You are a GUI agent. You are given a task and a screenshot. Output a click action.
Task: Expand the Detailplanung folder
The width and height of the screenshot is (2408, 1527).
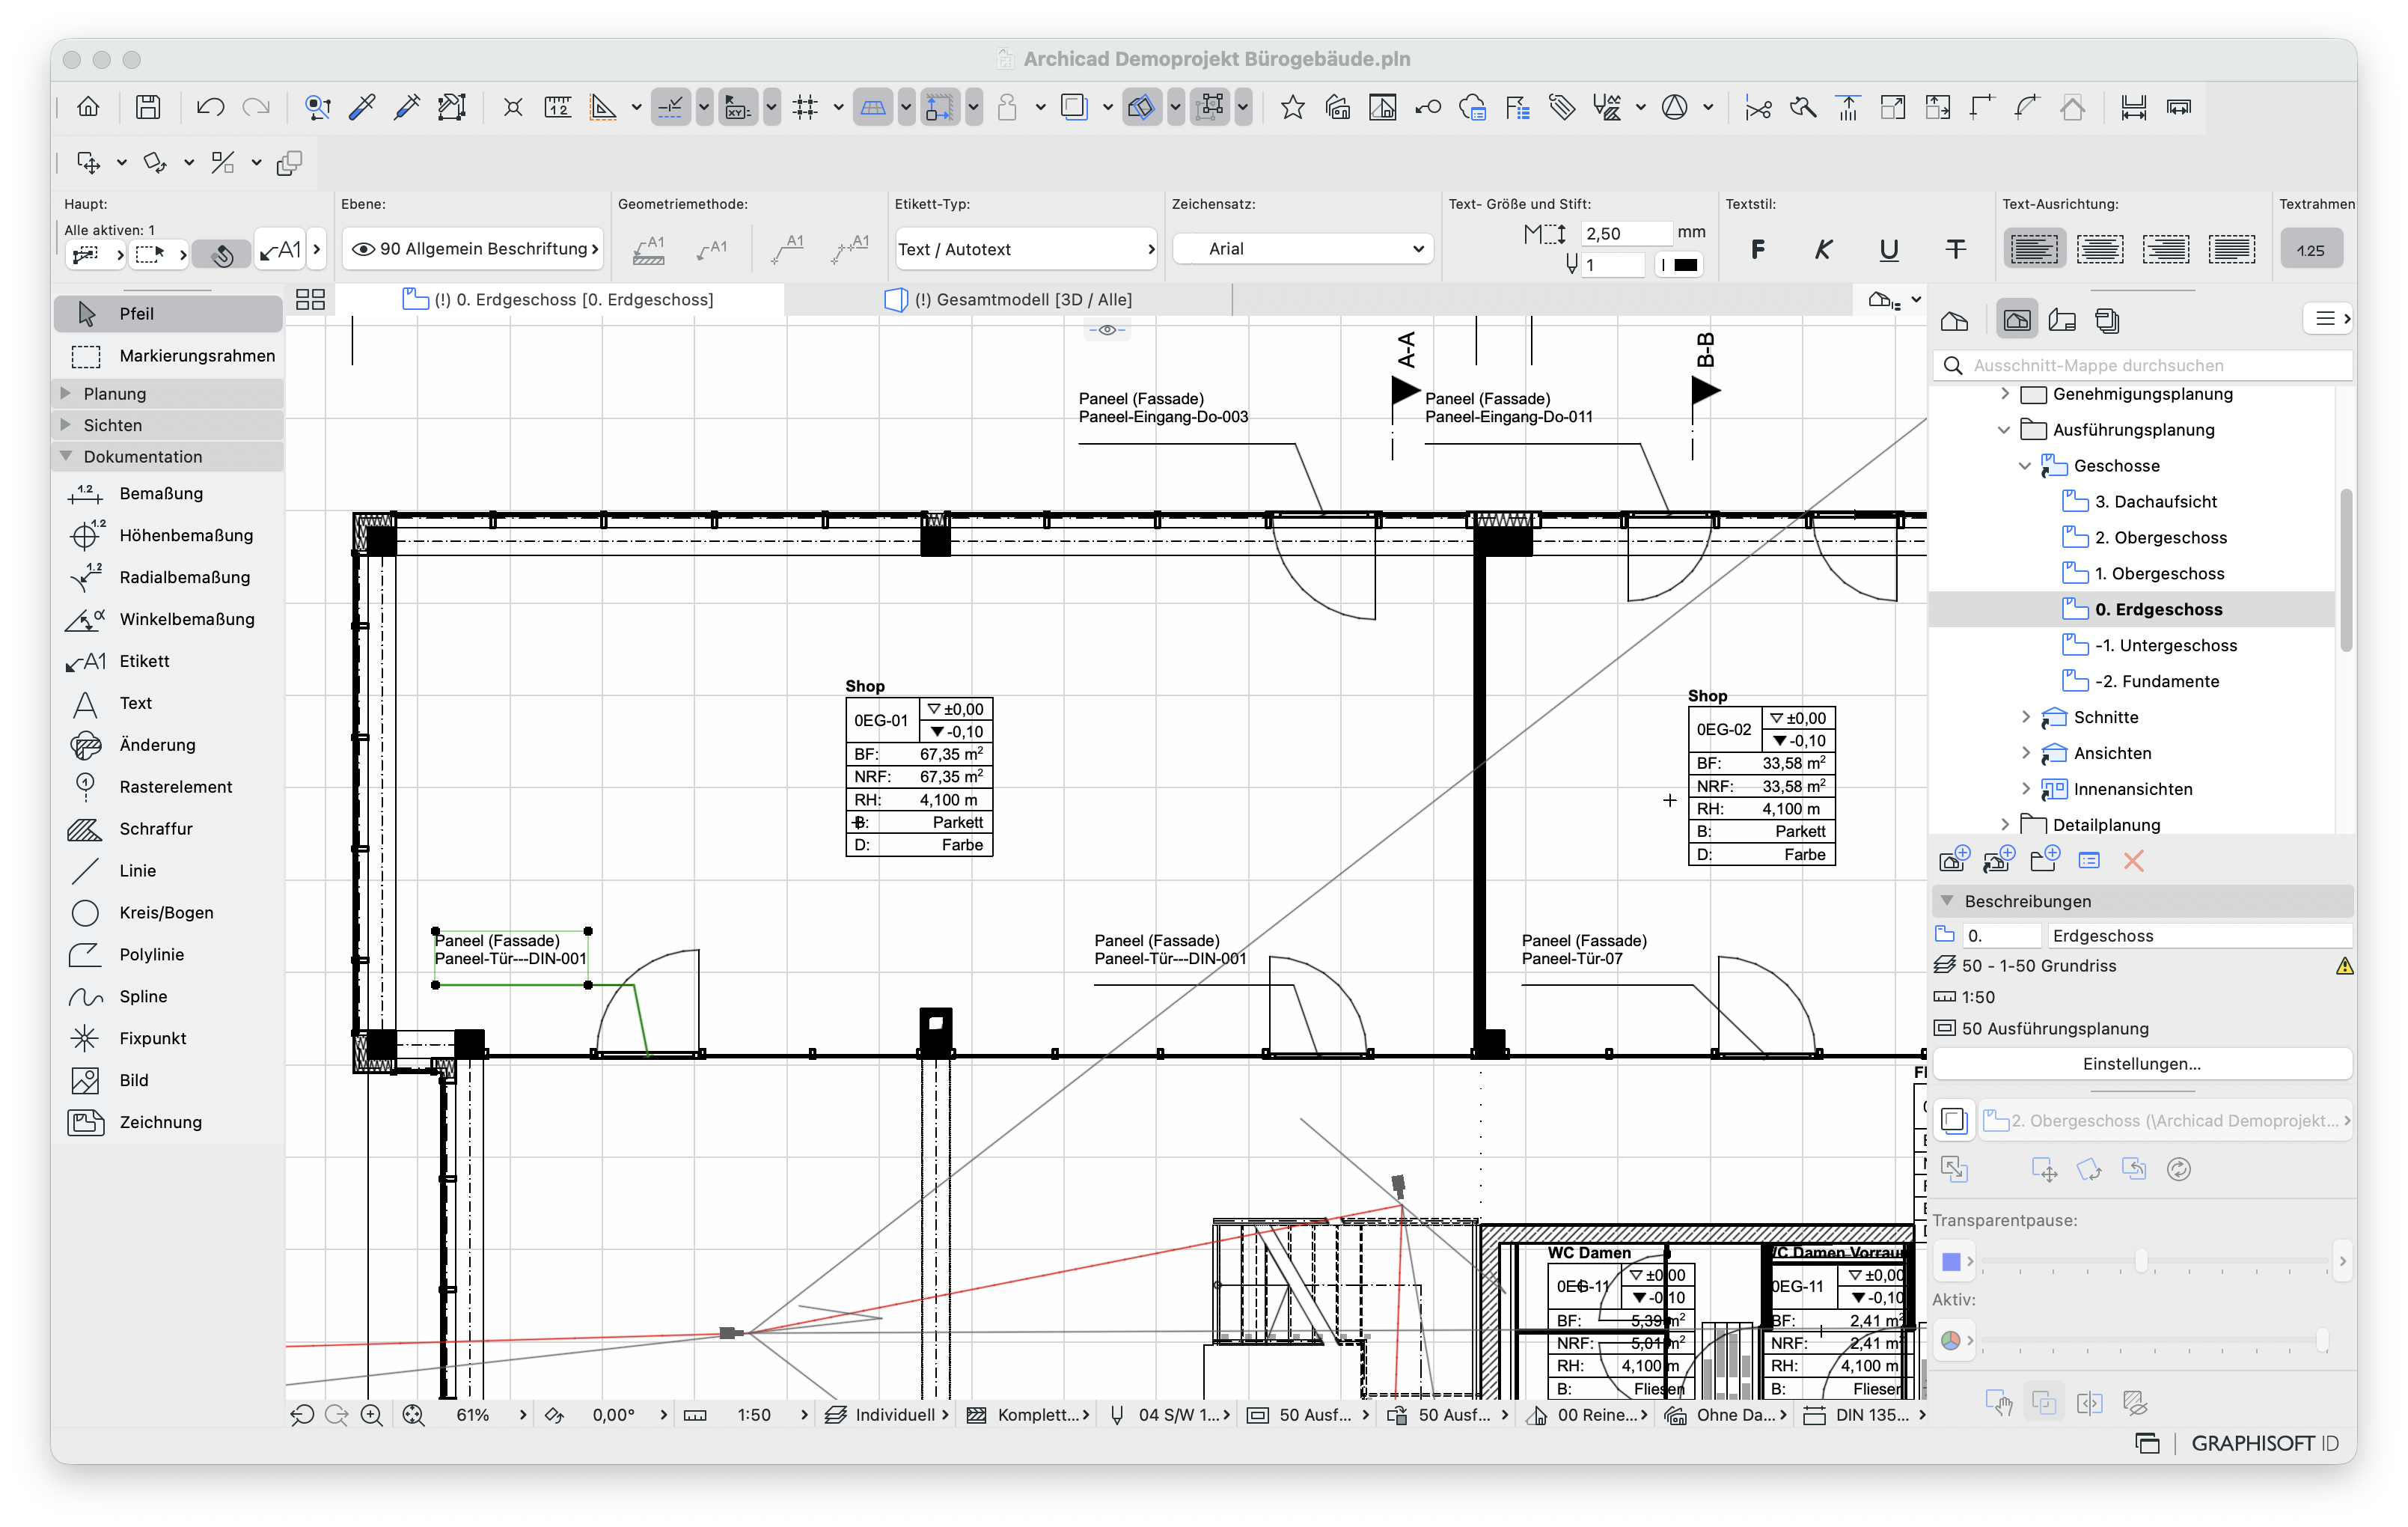[2004, 825]
